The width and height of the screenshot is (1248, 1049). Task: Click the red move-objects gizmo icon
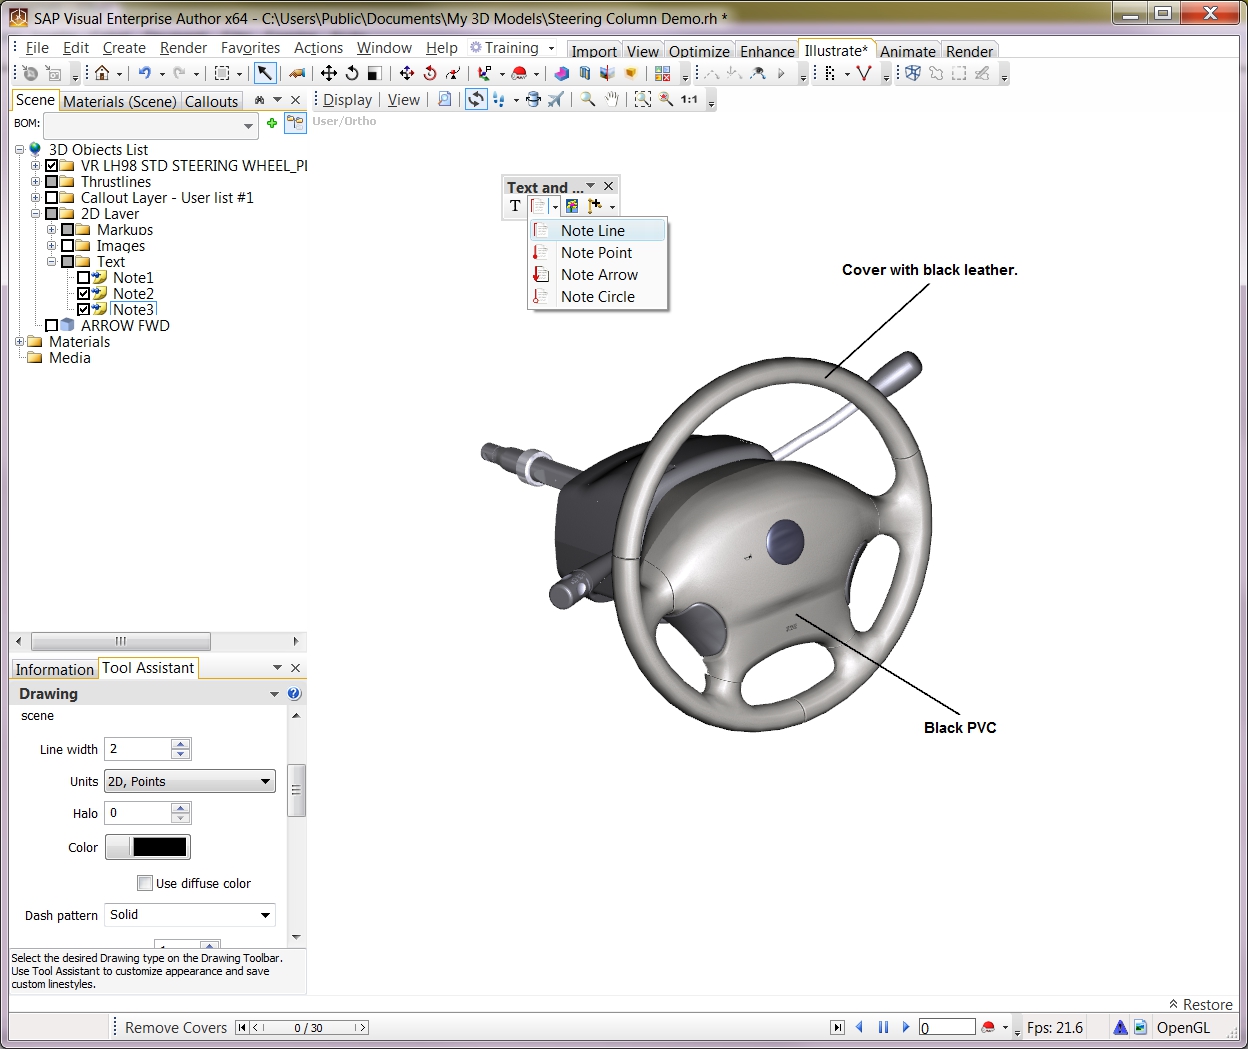point(407,73)
